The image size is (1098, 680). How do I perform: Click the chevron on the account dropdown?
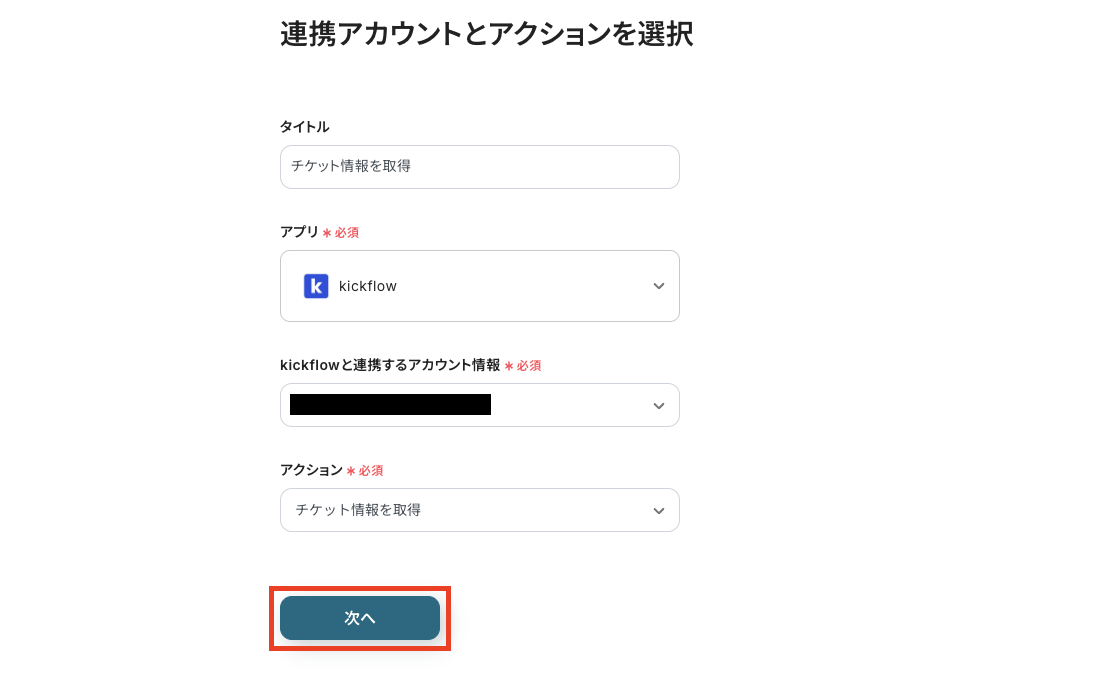659,405
